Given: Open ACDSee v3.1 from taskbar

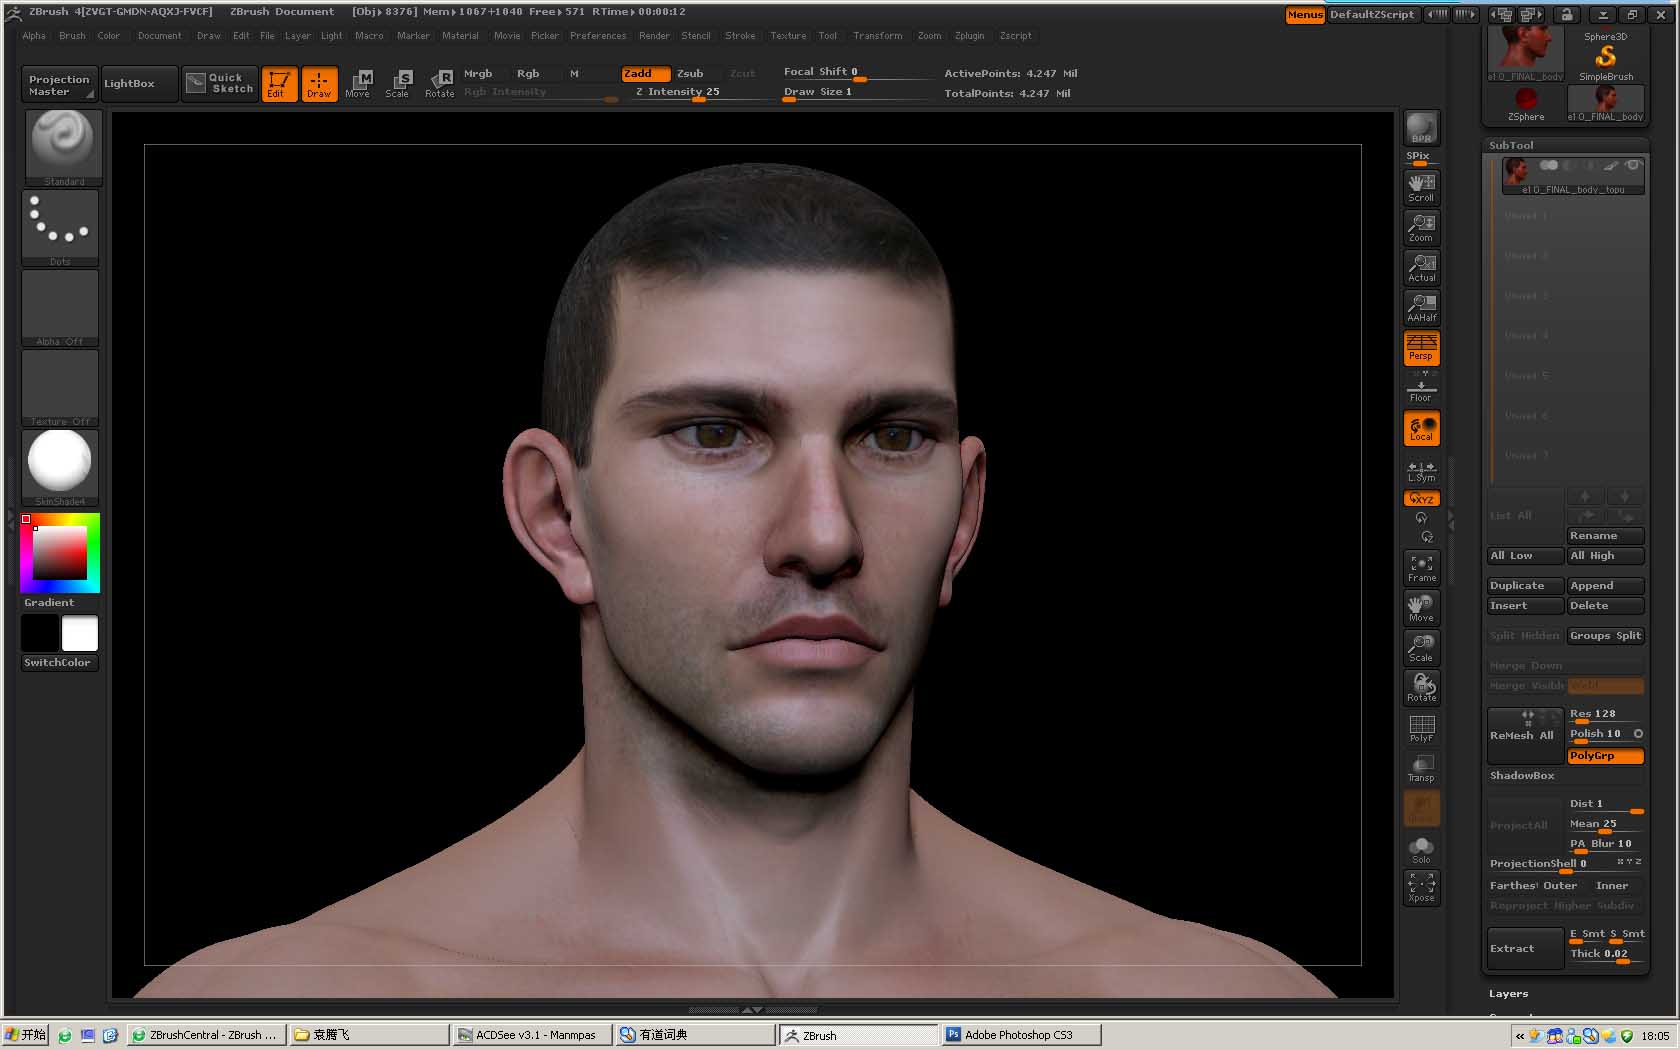Looking at the screenshot, I should (533, 1035).
